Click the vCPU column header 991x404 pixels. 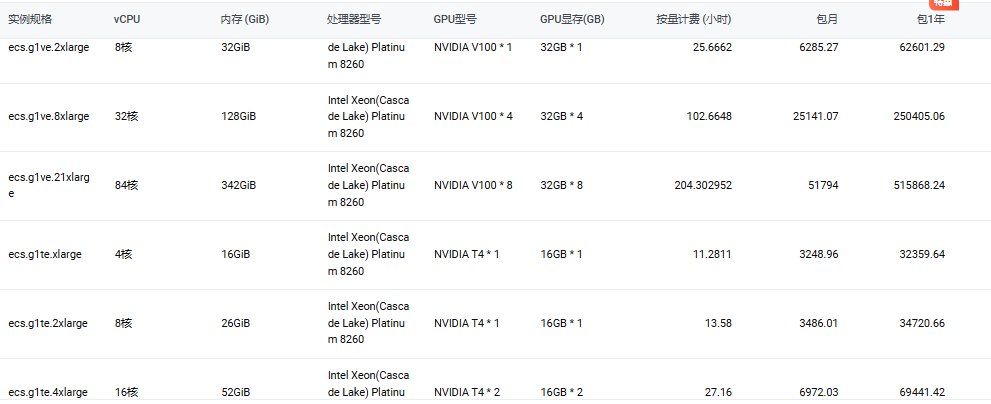pyautogui.click(x=127, y=19)
